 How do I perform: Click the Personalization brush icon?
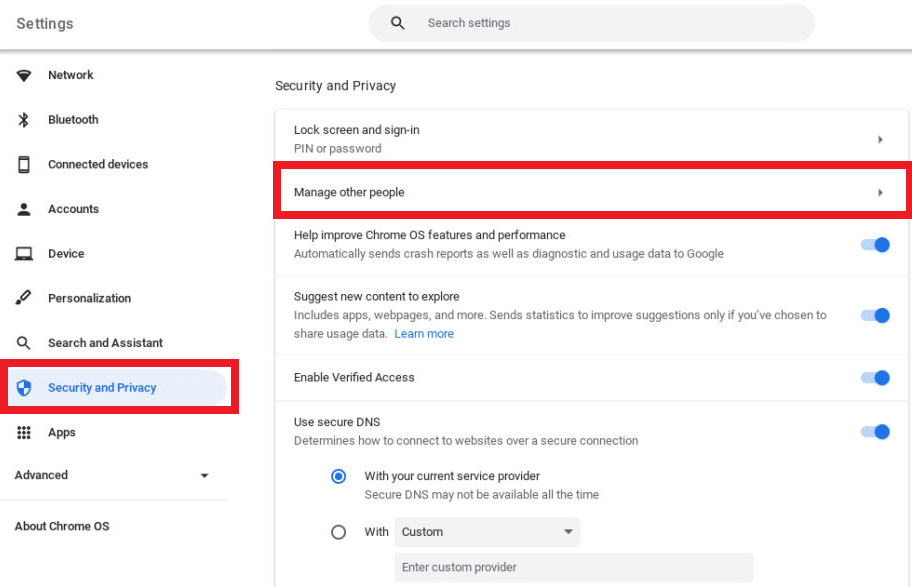click(x=24, y=298)
